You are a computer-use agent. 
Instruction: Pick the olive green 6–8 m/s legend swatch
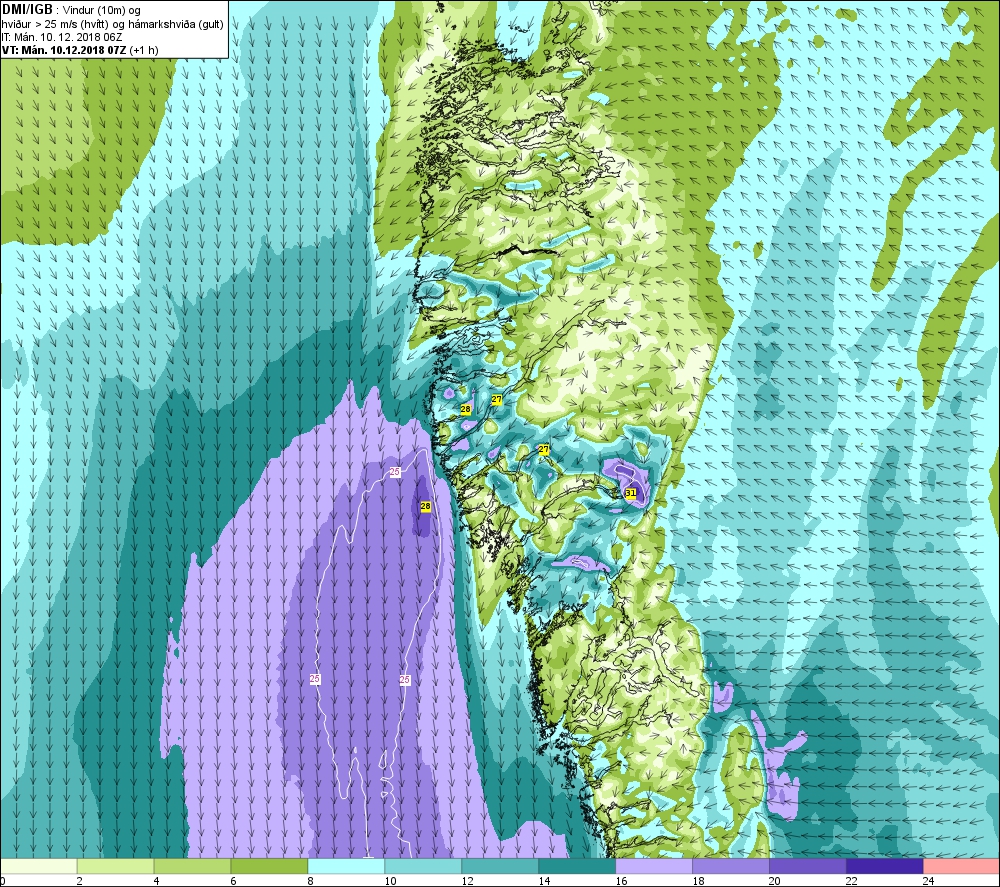click(269, 866)
